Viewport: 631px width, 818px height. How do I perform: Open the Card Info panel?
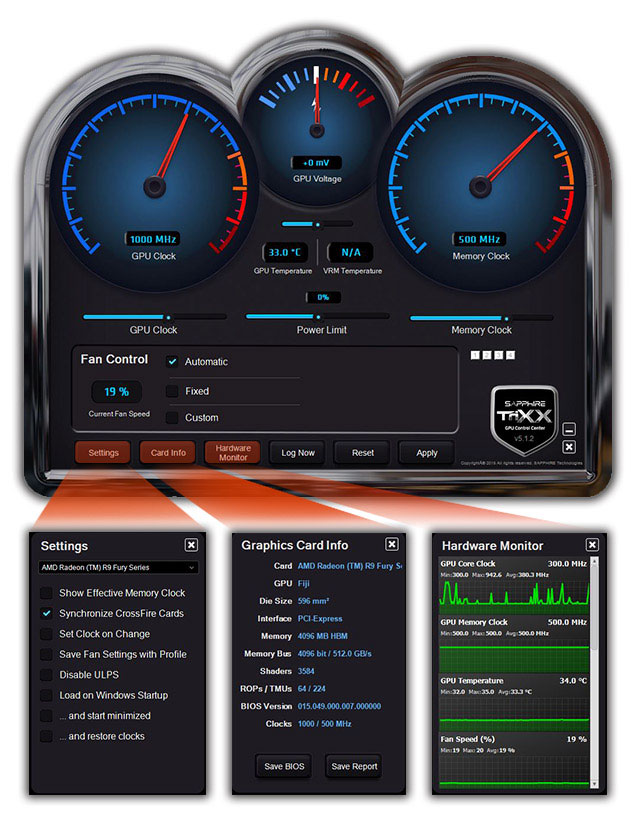[168, 453]
